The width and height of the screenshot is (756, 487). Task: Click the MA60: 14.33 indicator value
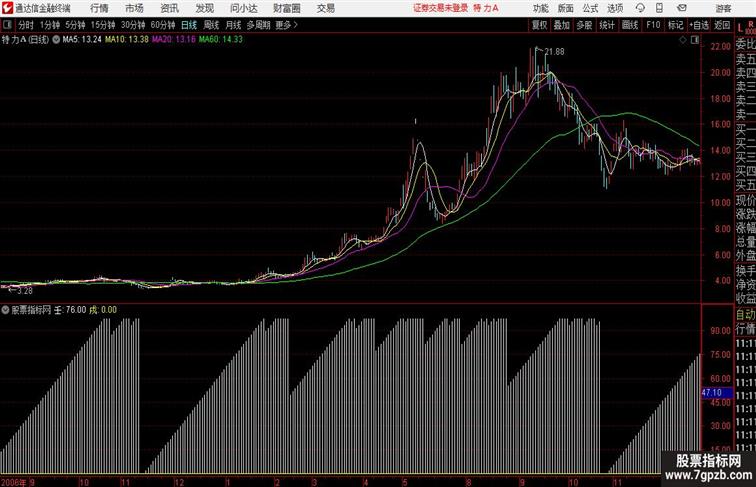point(221,40)
